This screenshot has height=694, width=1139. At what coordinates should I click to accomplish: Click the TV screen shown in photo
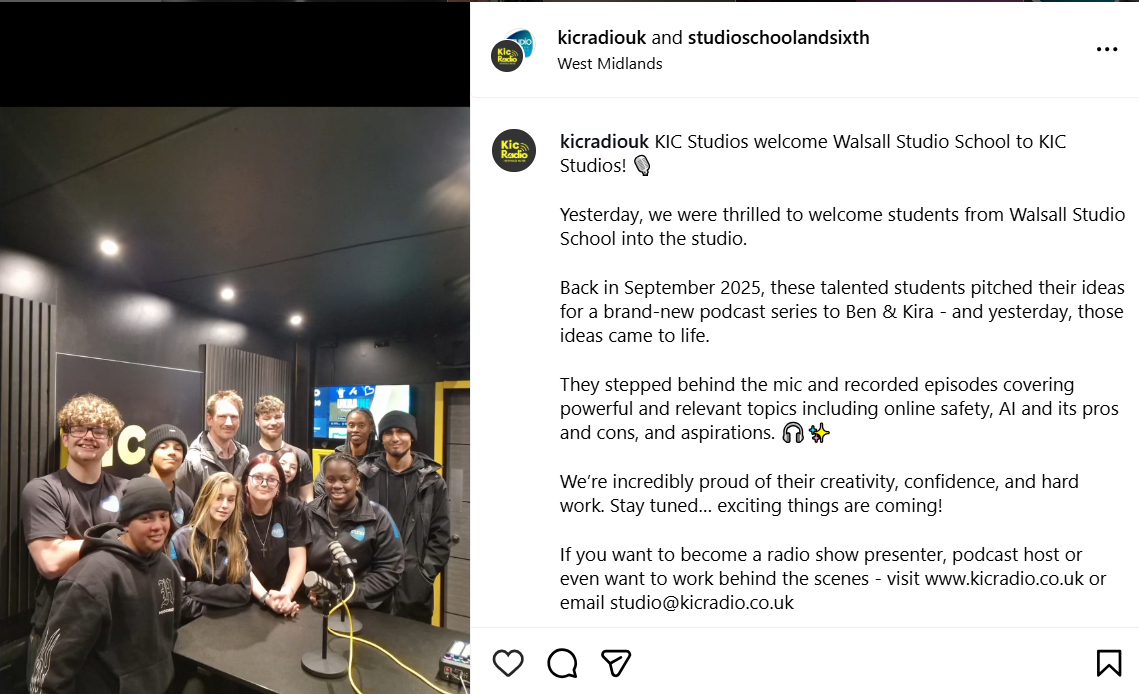pyautogui.click(x=363, y=411)
